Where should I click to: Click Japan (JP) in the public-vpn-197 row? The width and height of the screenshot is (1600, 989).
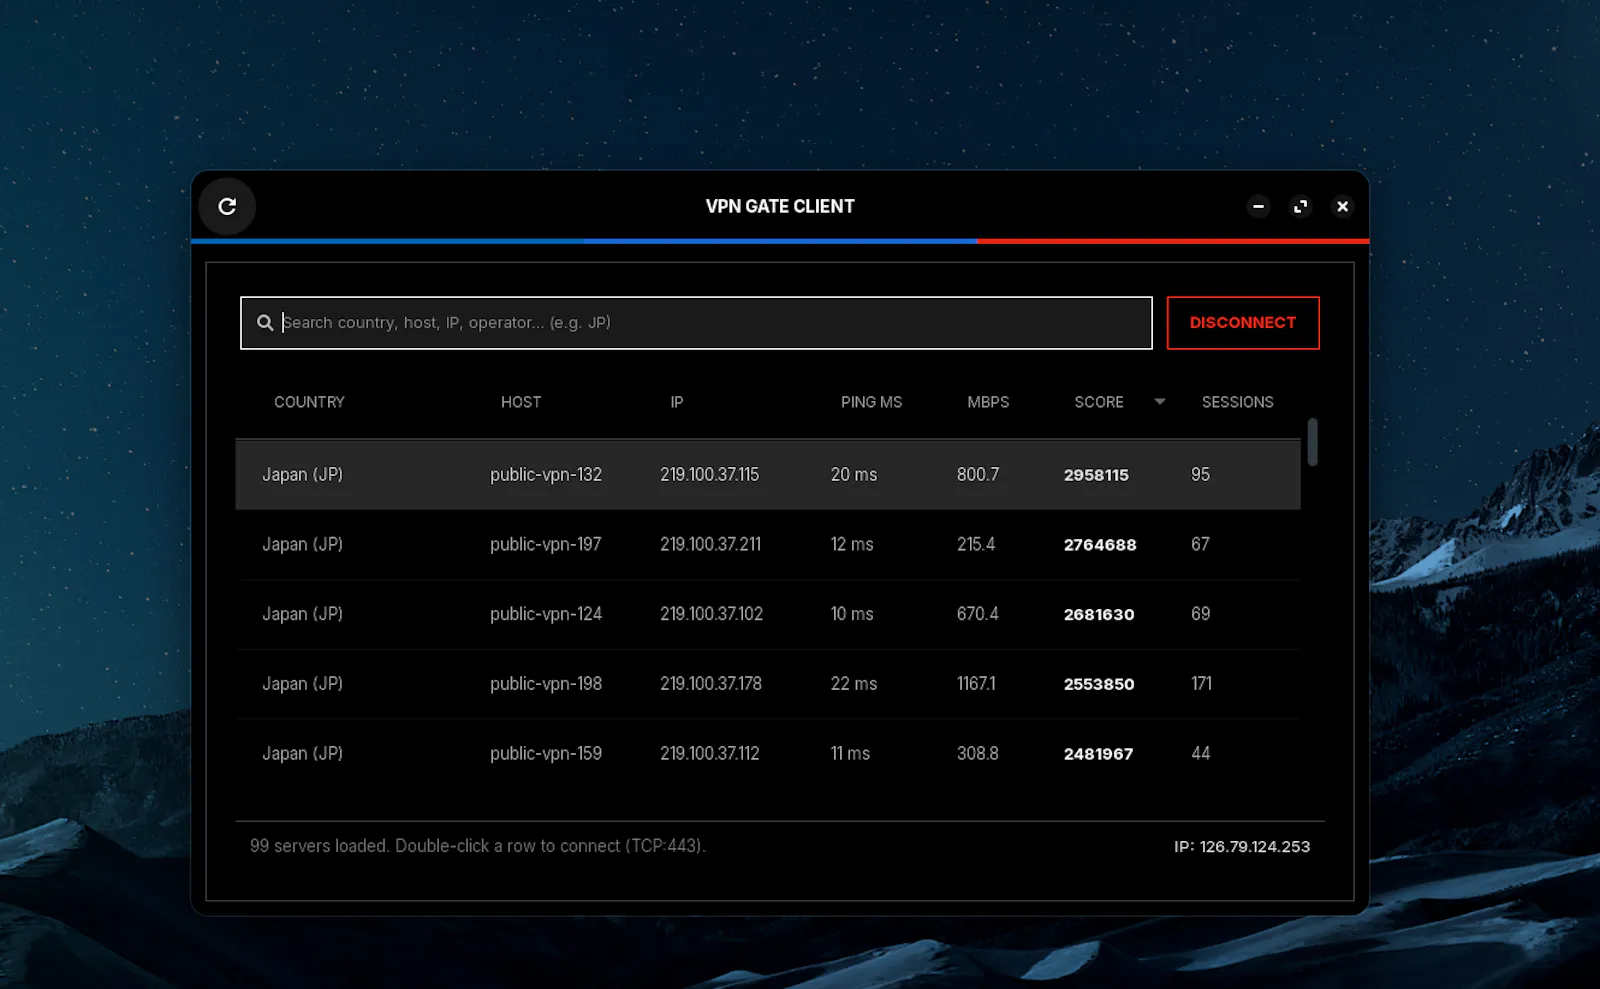[302, 545]
